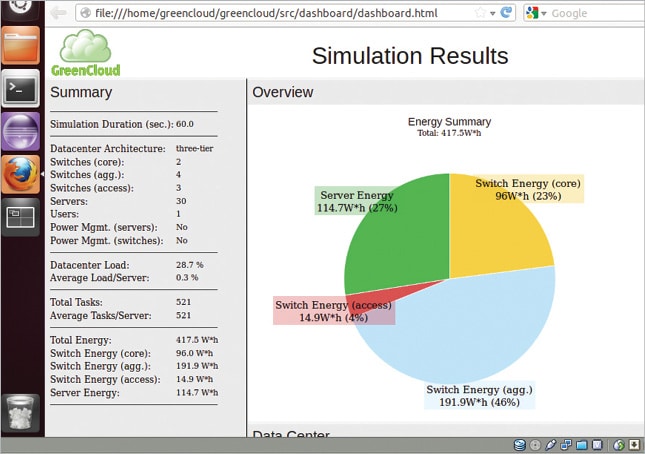
Task: Open the purple Eclipse launcher icon
Action: (21, 132)
